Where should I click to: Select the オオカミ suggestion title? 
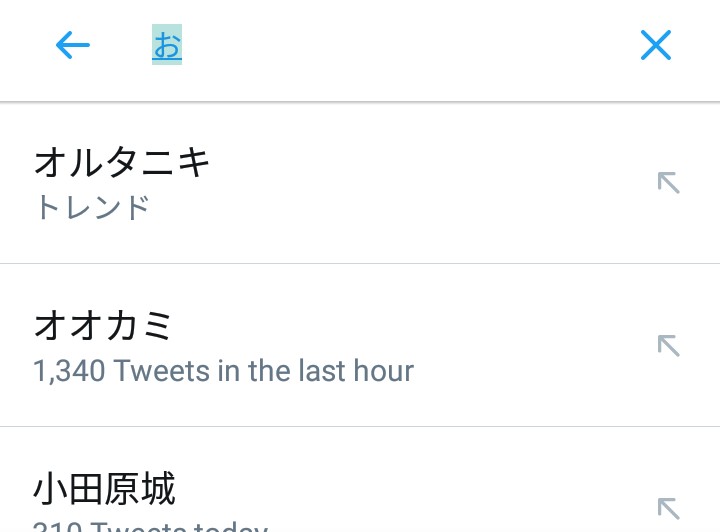pos(104,325)
